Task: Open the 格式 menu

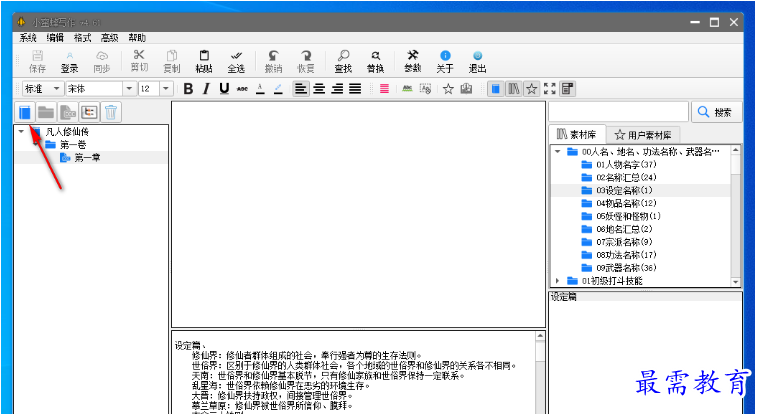Action: tap(82, 38)
